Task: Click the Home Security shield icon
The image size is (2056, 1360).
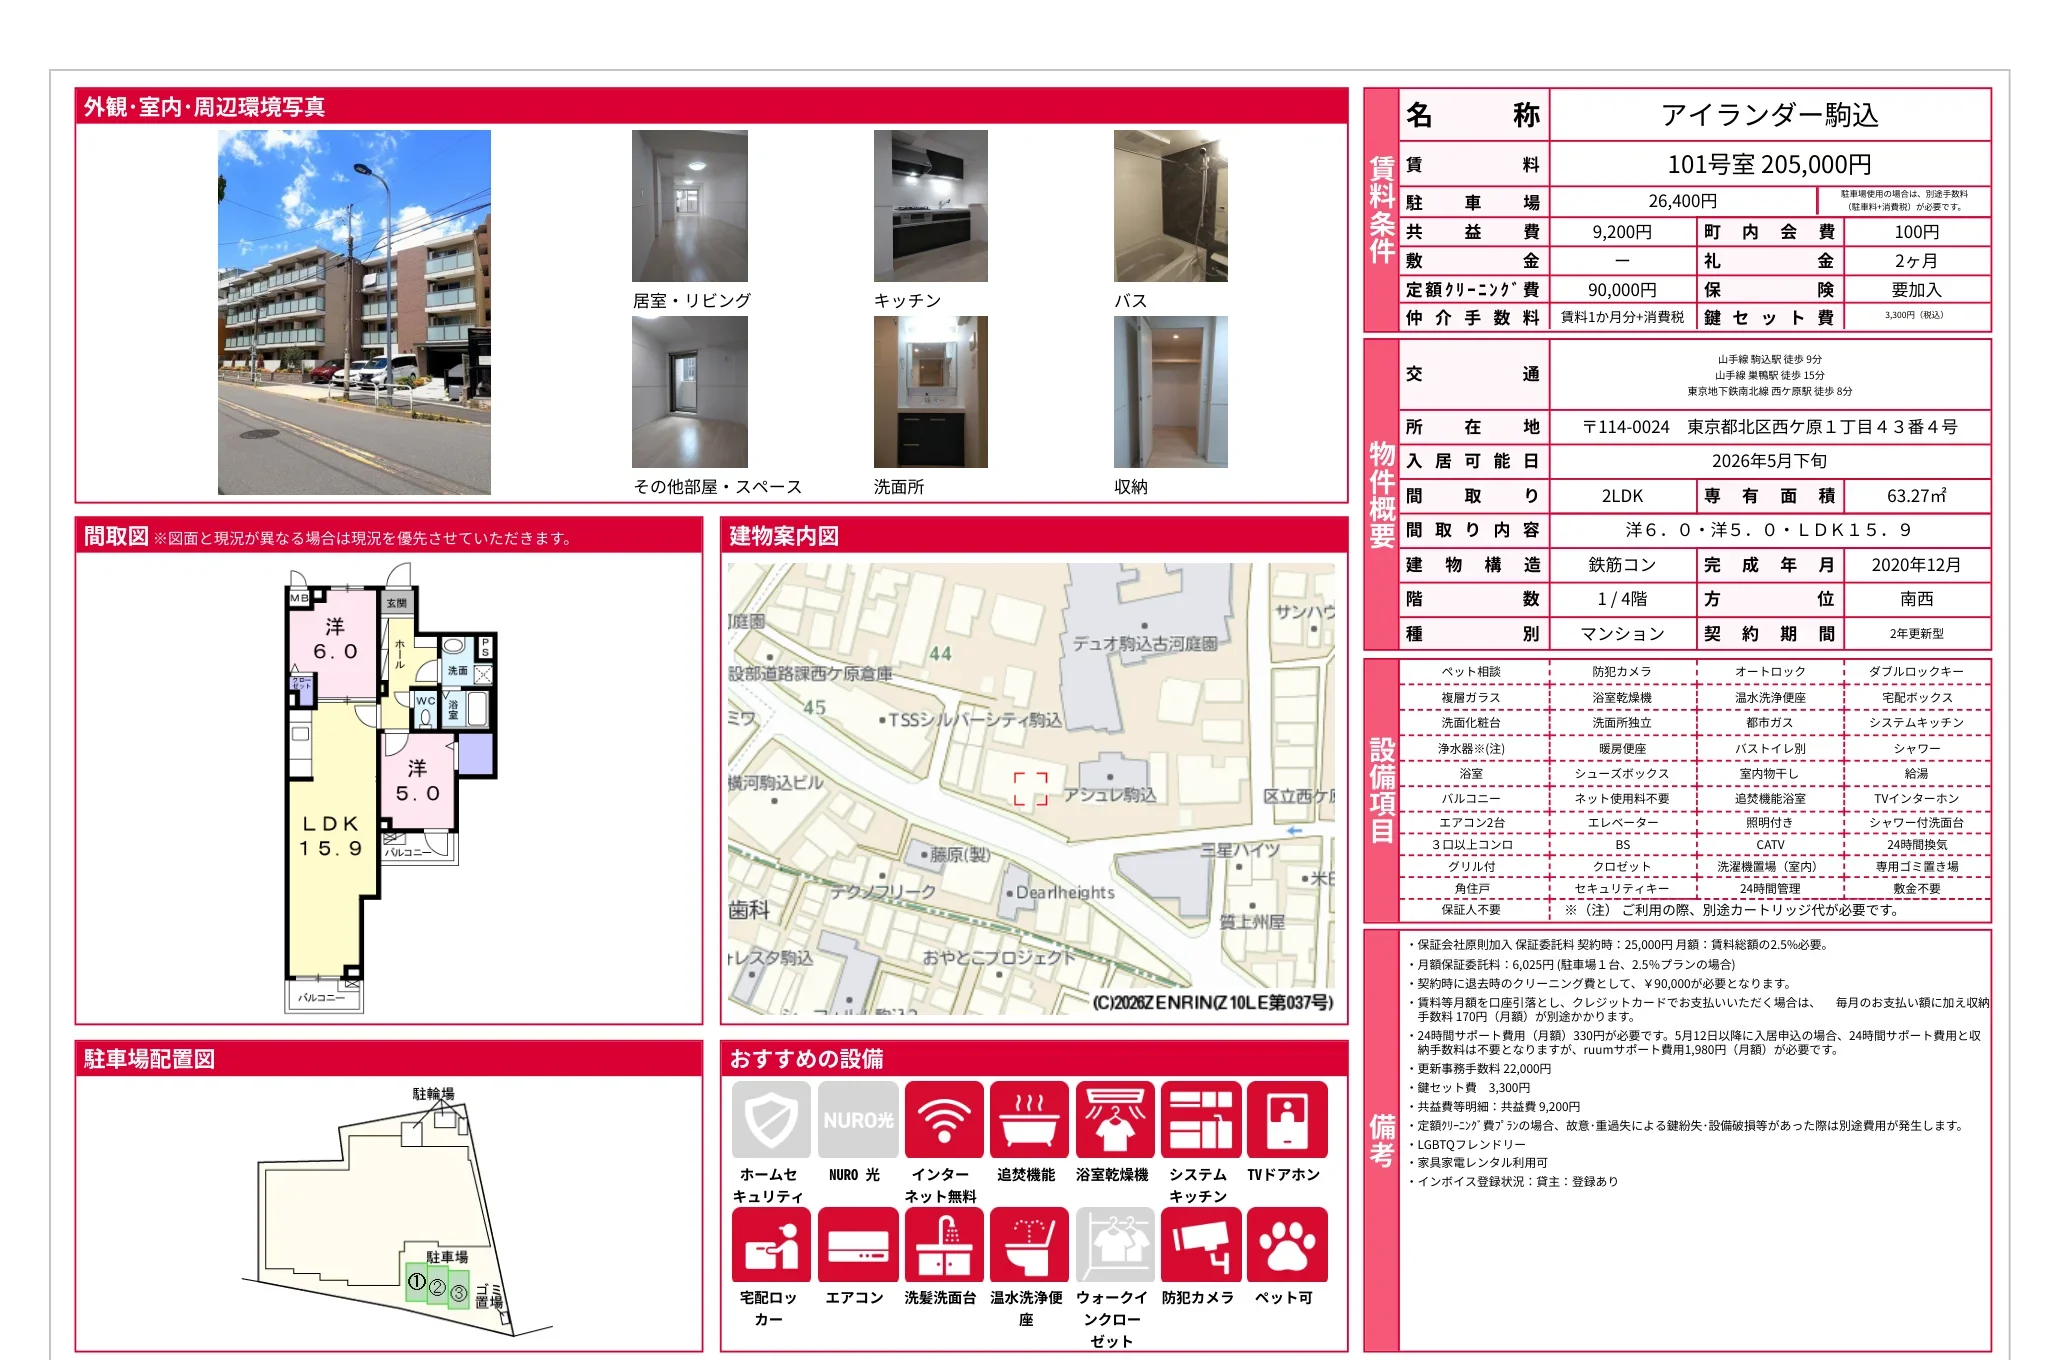Action: pyautogui.click(x=771, y=1119)
